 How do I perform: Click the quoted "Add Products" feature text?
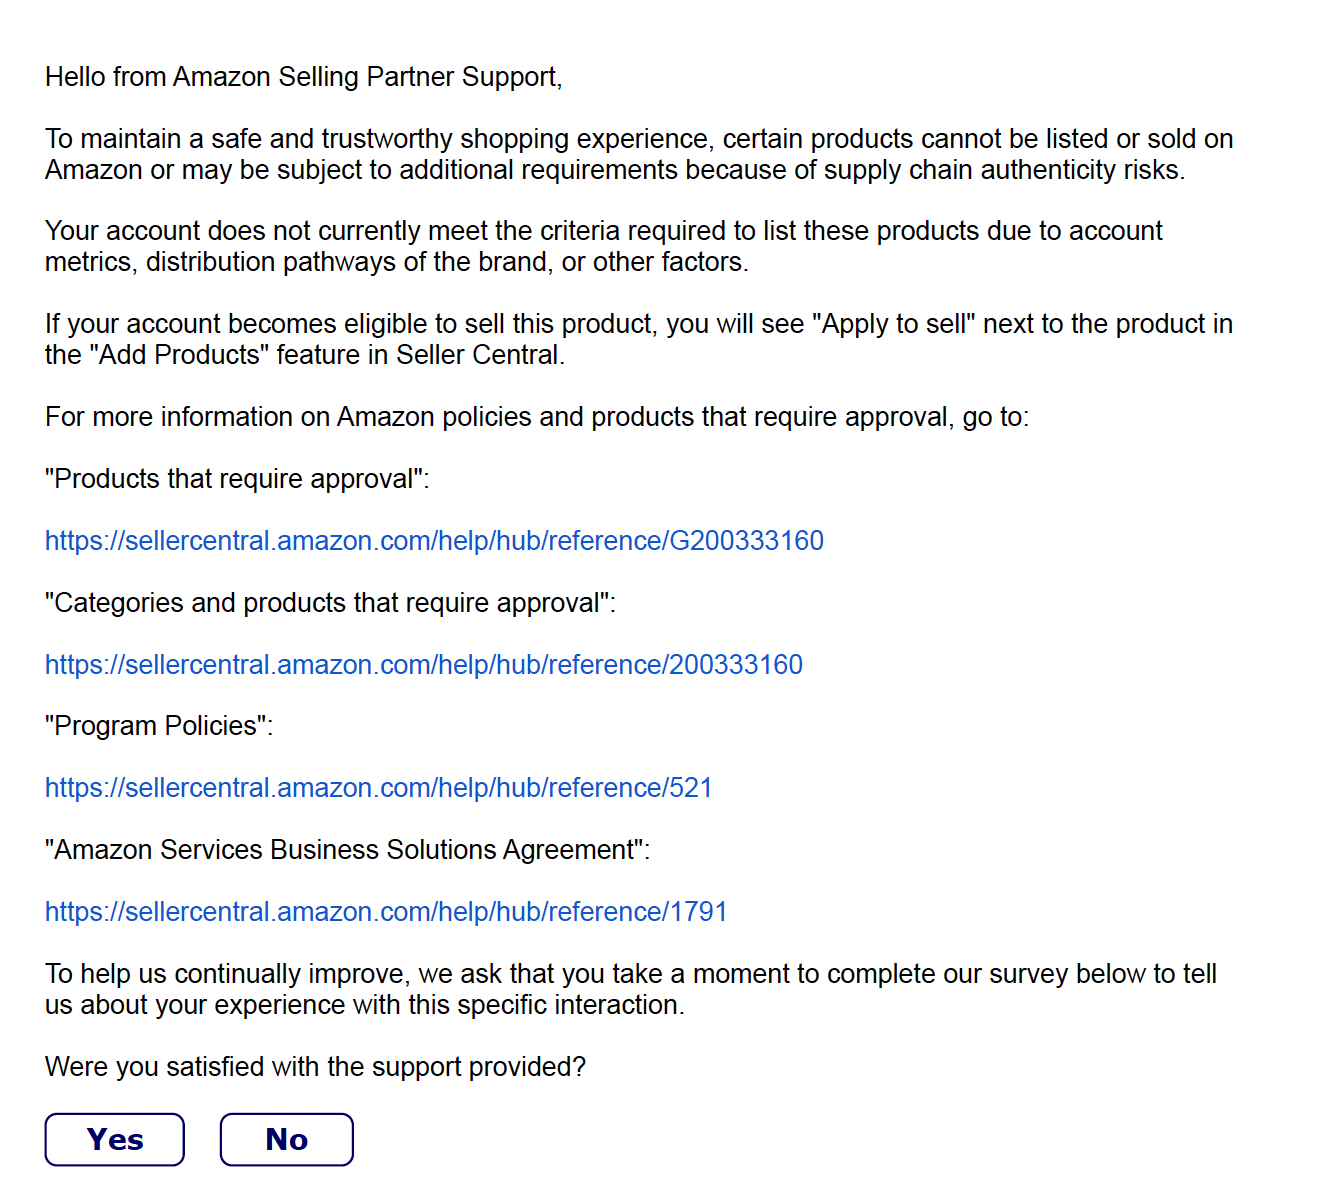pyautogui.click(x=180, y=355)
